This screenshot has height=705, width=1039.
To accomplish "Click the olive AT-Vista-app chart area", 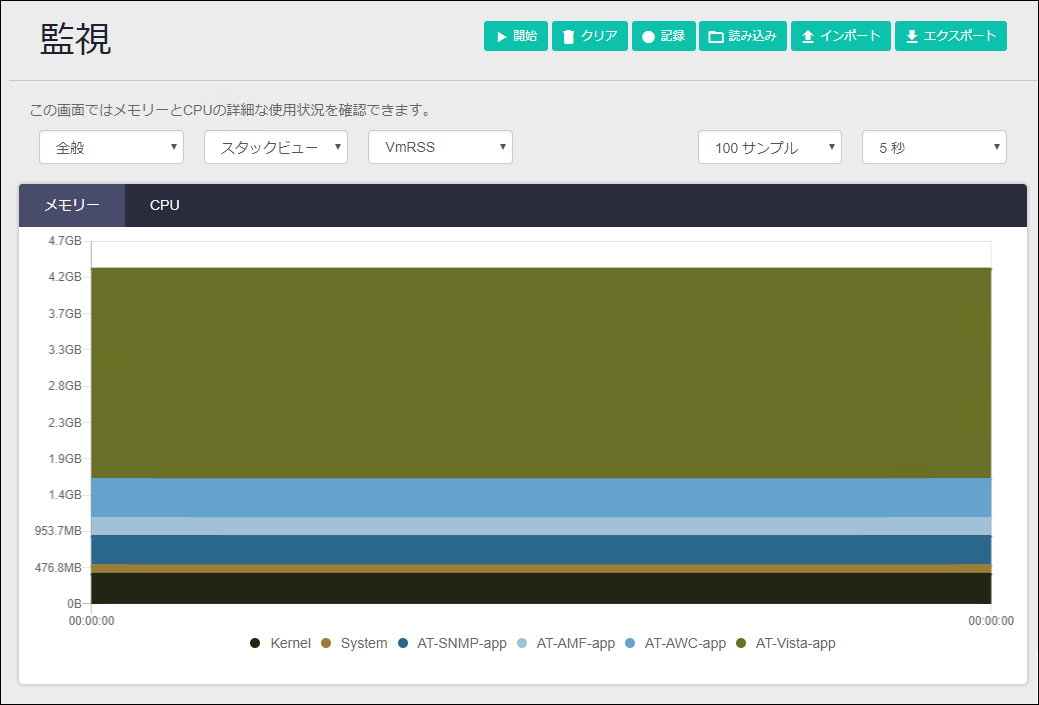I will (541, 373).
